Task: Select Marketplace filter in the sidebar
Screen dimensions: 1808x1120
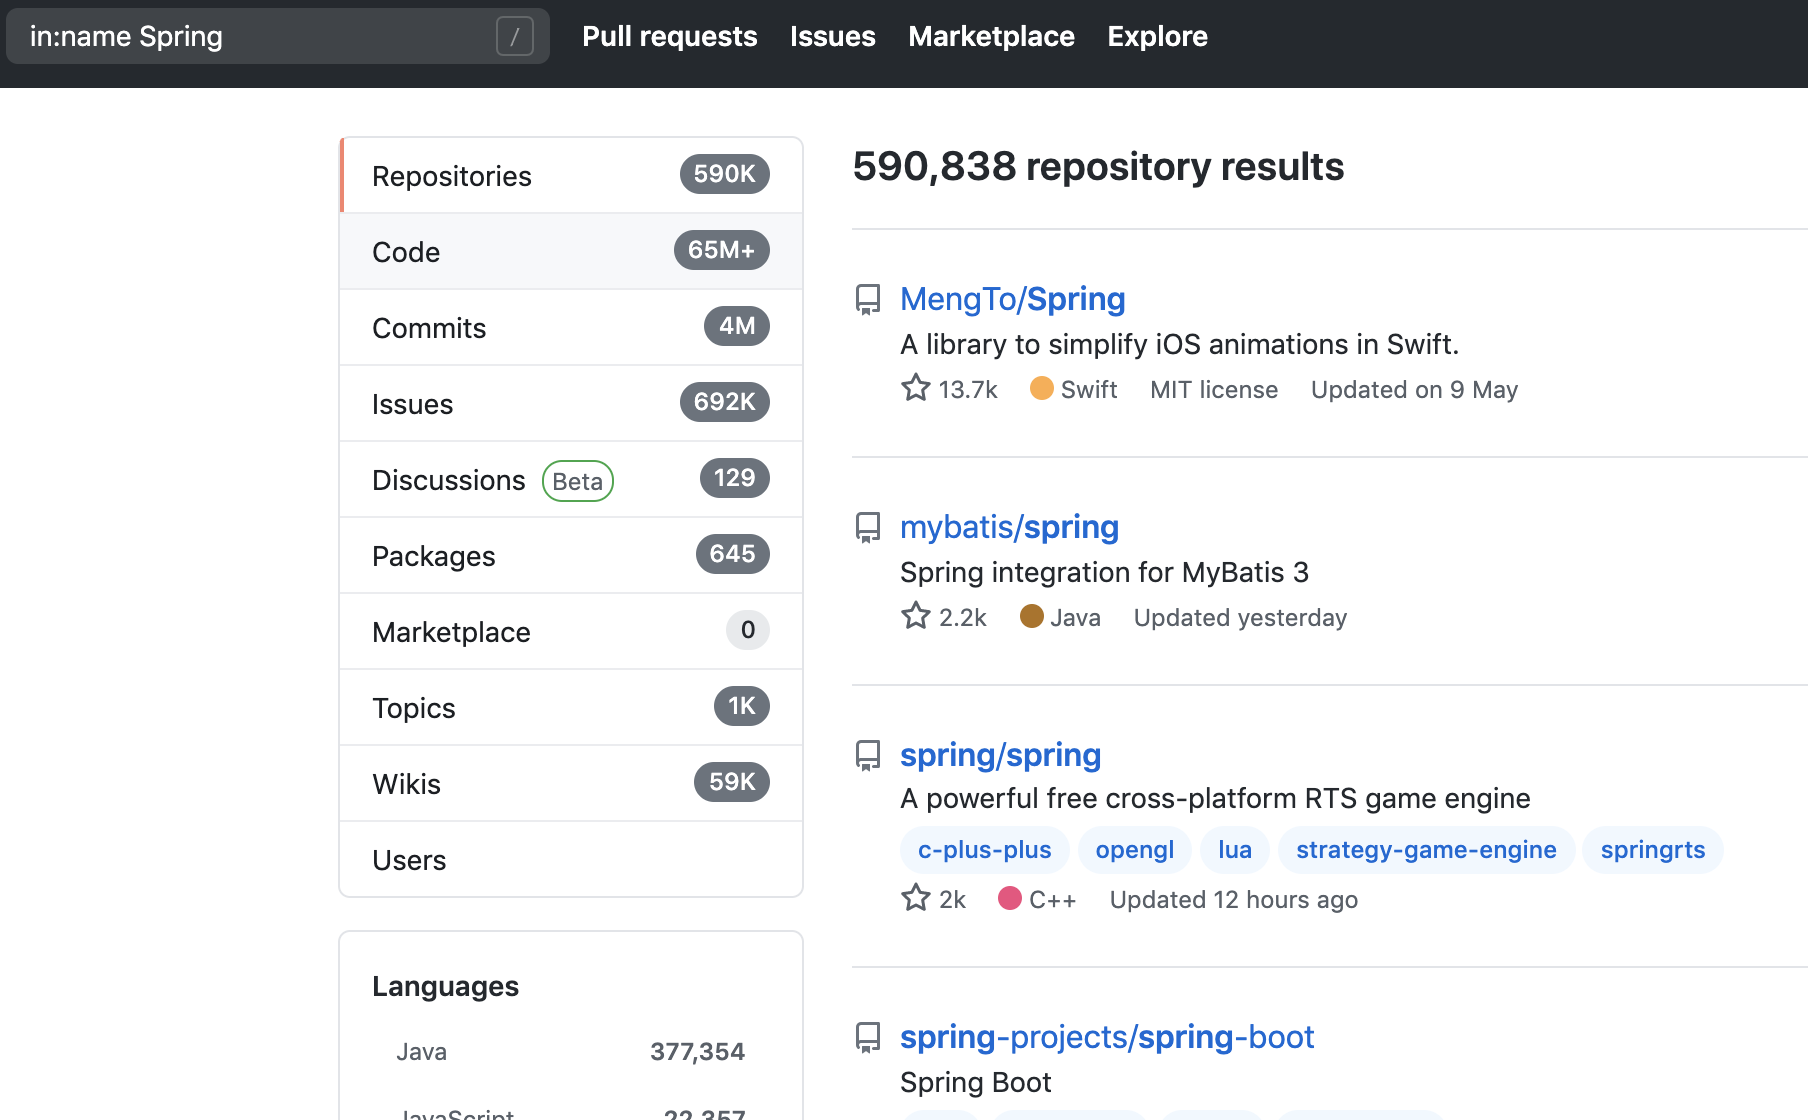Action: [x=571, y=631]
